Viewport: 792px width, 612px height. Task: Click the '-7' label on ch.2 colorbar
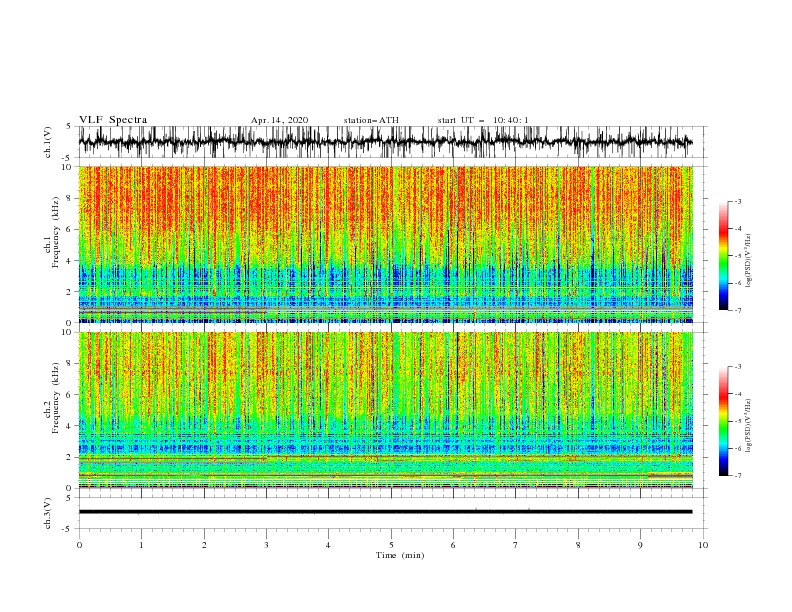(x=737, y=476)
